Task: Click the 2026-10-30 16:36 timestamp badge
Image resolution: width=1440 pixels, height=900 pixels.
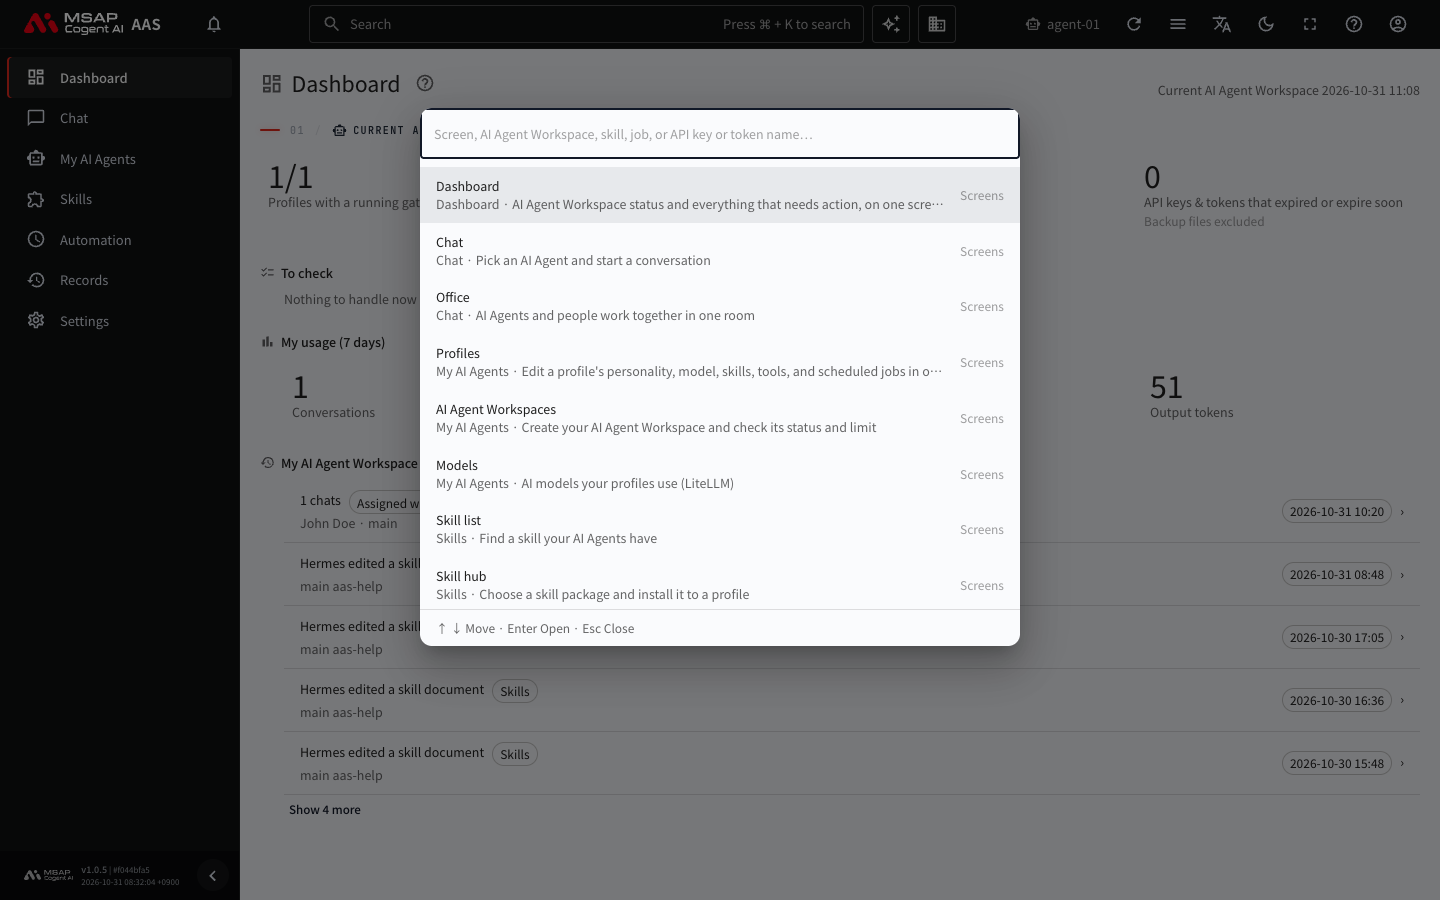Action: [x=1337, y=701]
